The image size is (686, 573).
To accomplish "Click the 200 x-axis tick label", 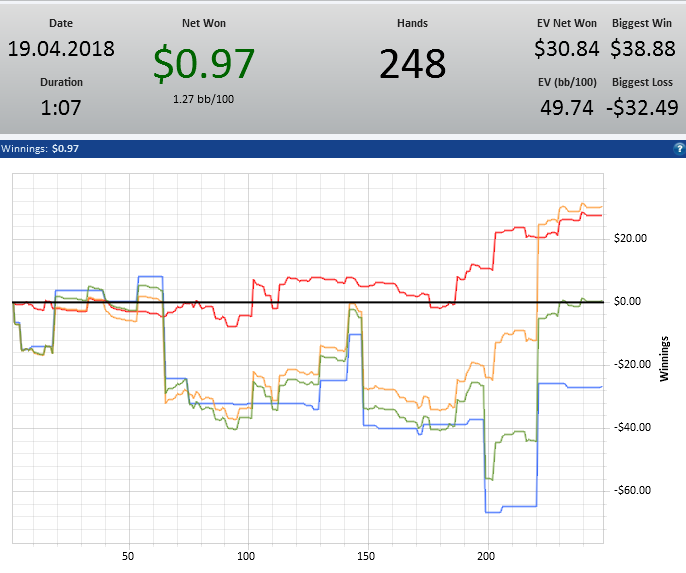I will [486, 556].
